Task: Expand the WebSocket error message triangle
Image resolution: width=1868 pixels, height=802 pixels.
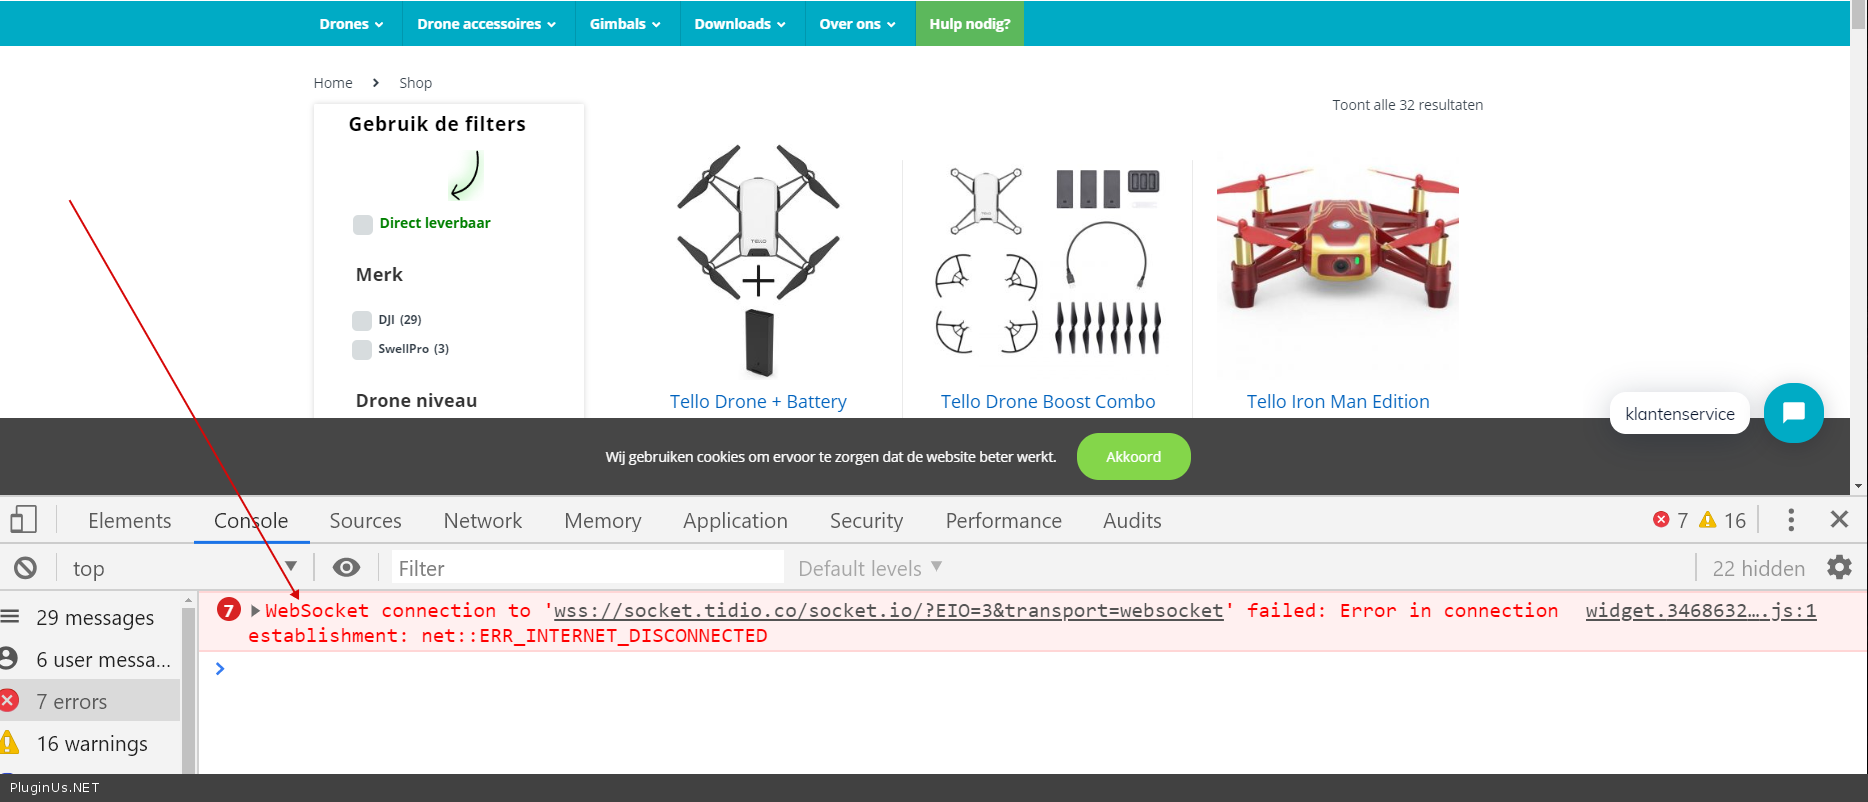Action: 256,611
